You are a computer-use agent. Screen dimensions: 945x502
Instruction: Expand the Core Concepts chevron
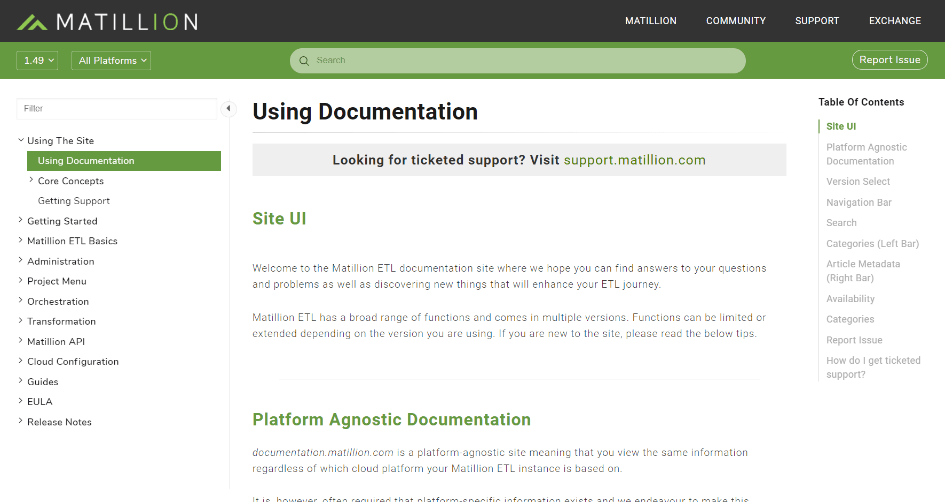tap(31, 180)
